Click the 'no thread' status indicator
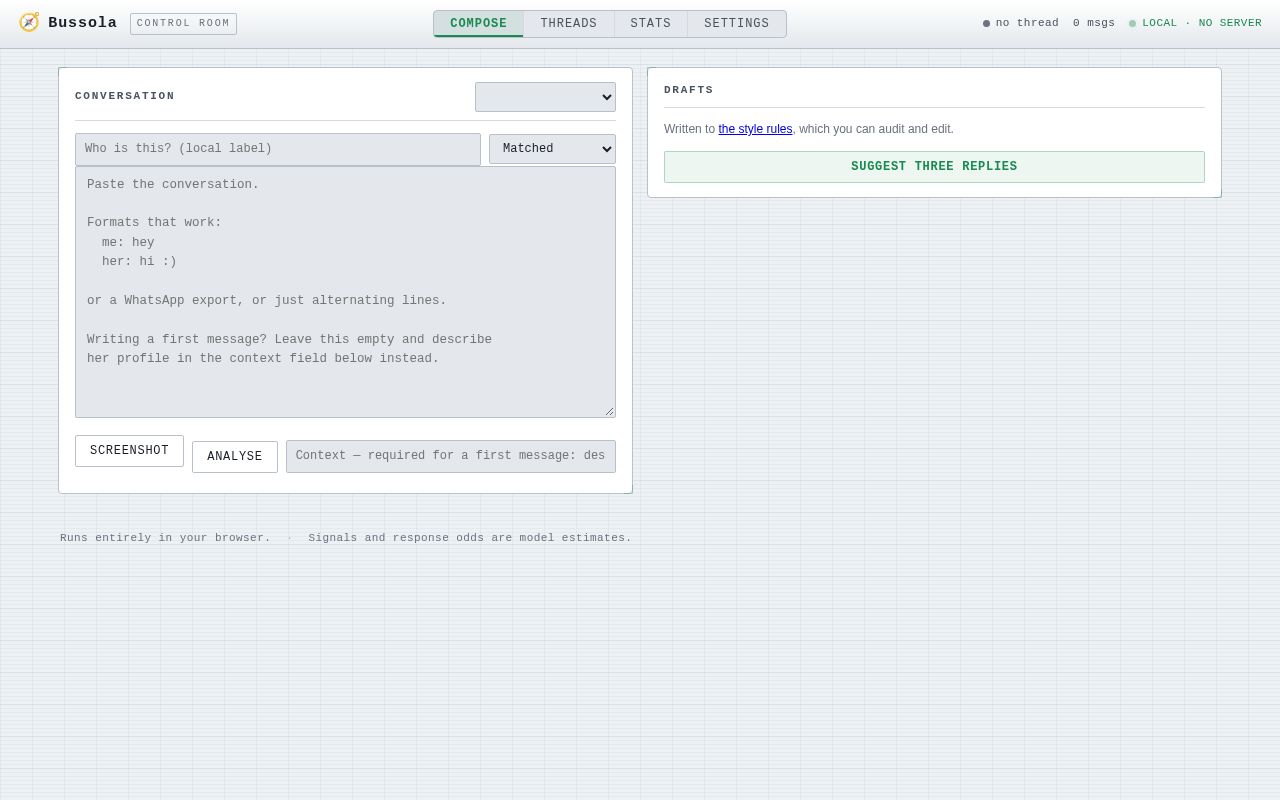 1020,23
